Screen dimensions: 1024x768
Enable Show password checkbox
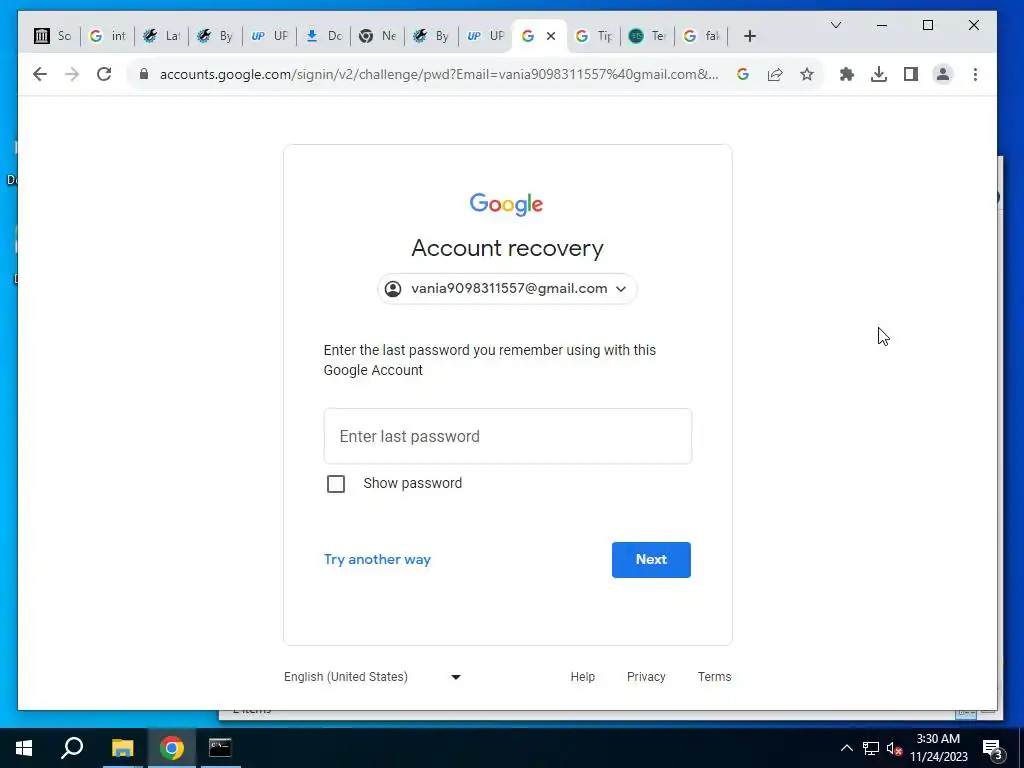pyautogui.click(x=336, y=484)
